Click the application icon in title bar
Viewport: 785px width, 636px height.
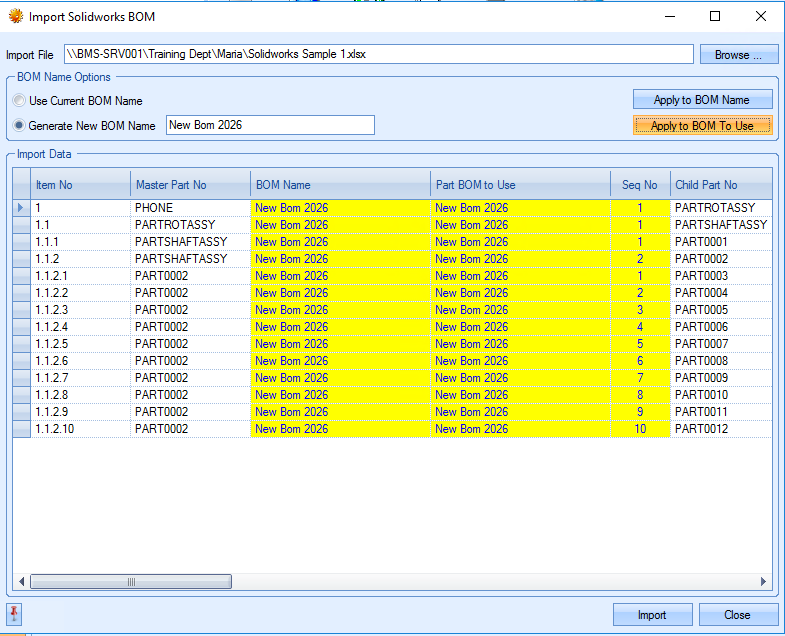click(x=16, y=17)
